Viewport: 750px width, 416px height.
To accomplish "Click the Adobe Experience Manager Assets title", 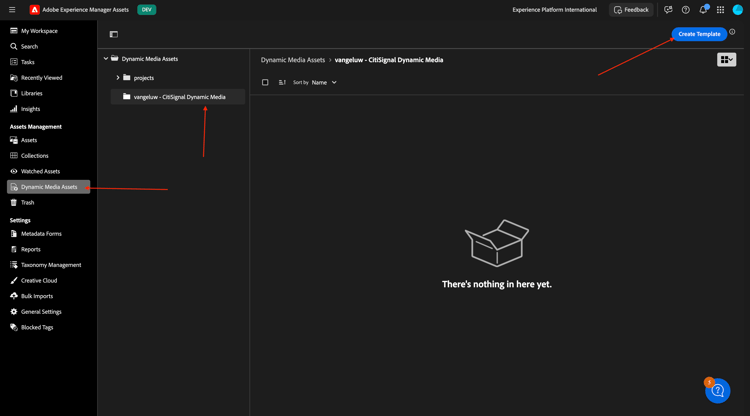I will [x=85, y=10].
